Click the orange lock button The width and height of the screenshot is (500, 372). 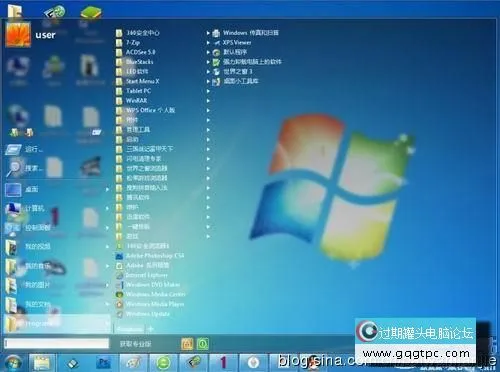pos(187,344)
